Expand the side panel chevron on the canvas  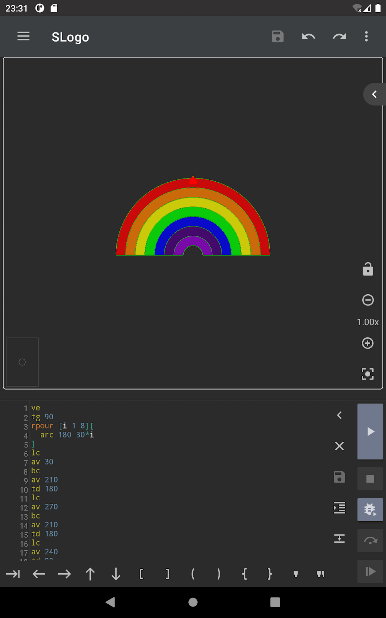coord(374,94)
